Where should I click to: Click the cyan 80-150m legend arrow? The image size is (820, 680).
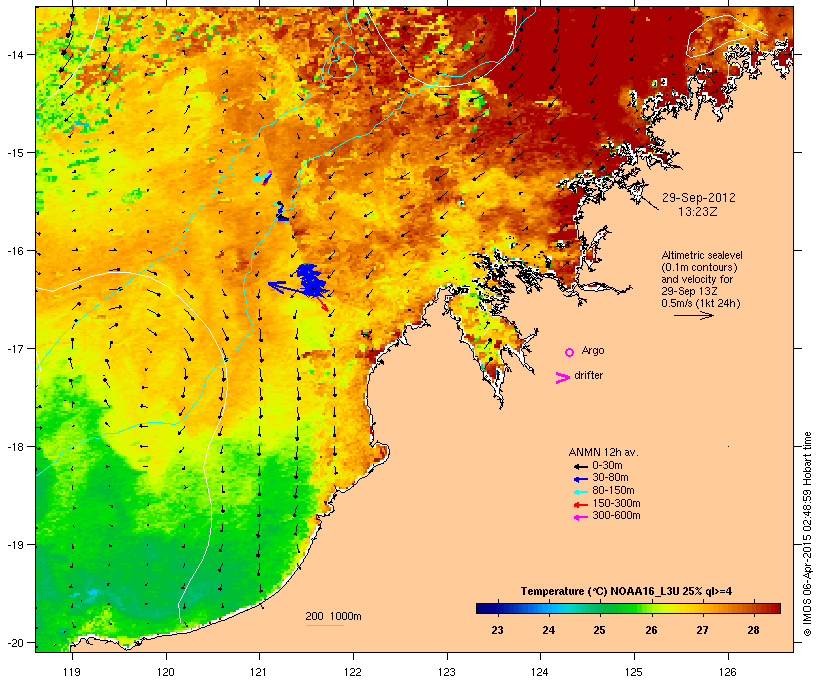tap(580, 492)
